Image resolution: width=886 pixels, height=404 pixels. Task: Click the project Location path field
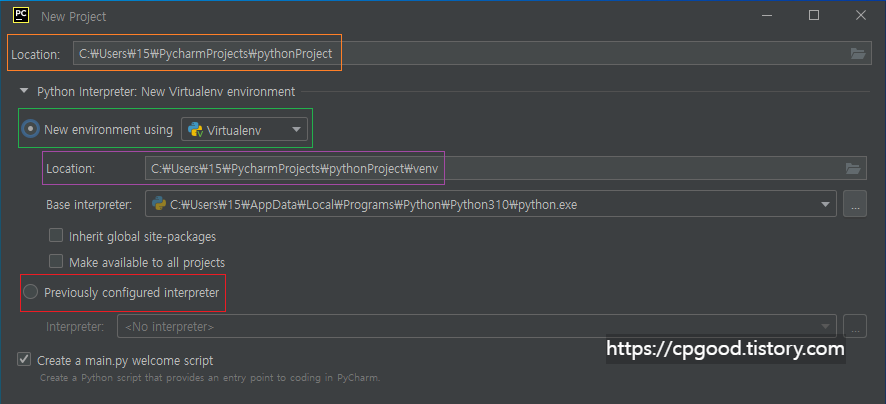(472, 54)
